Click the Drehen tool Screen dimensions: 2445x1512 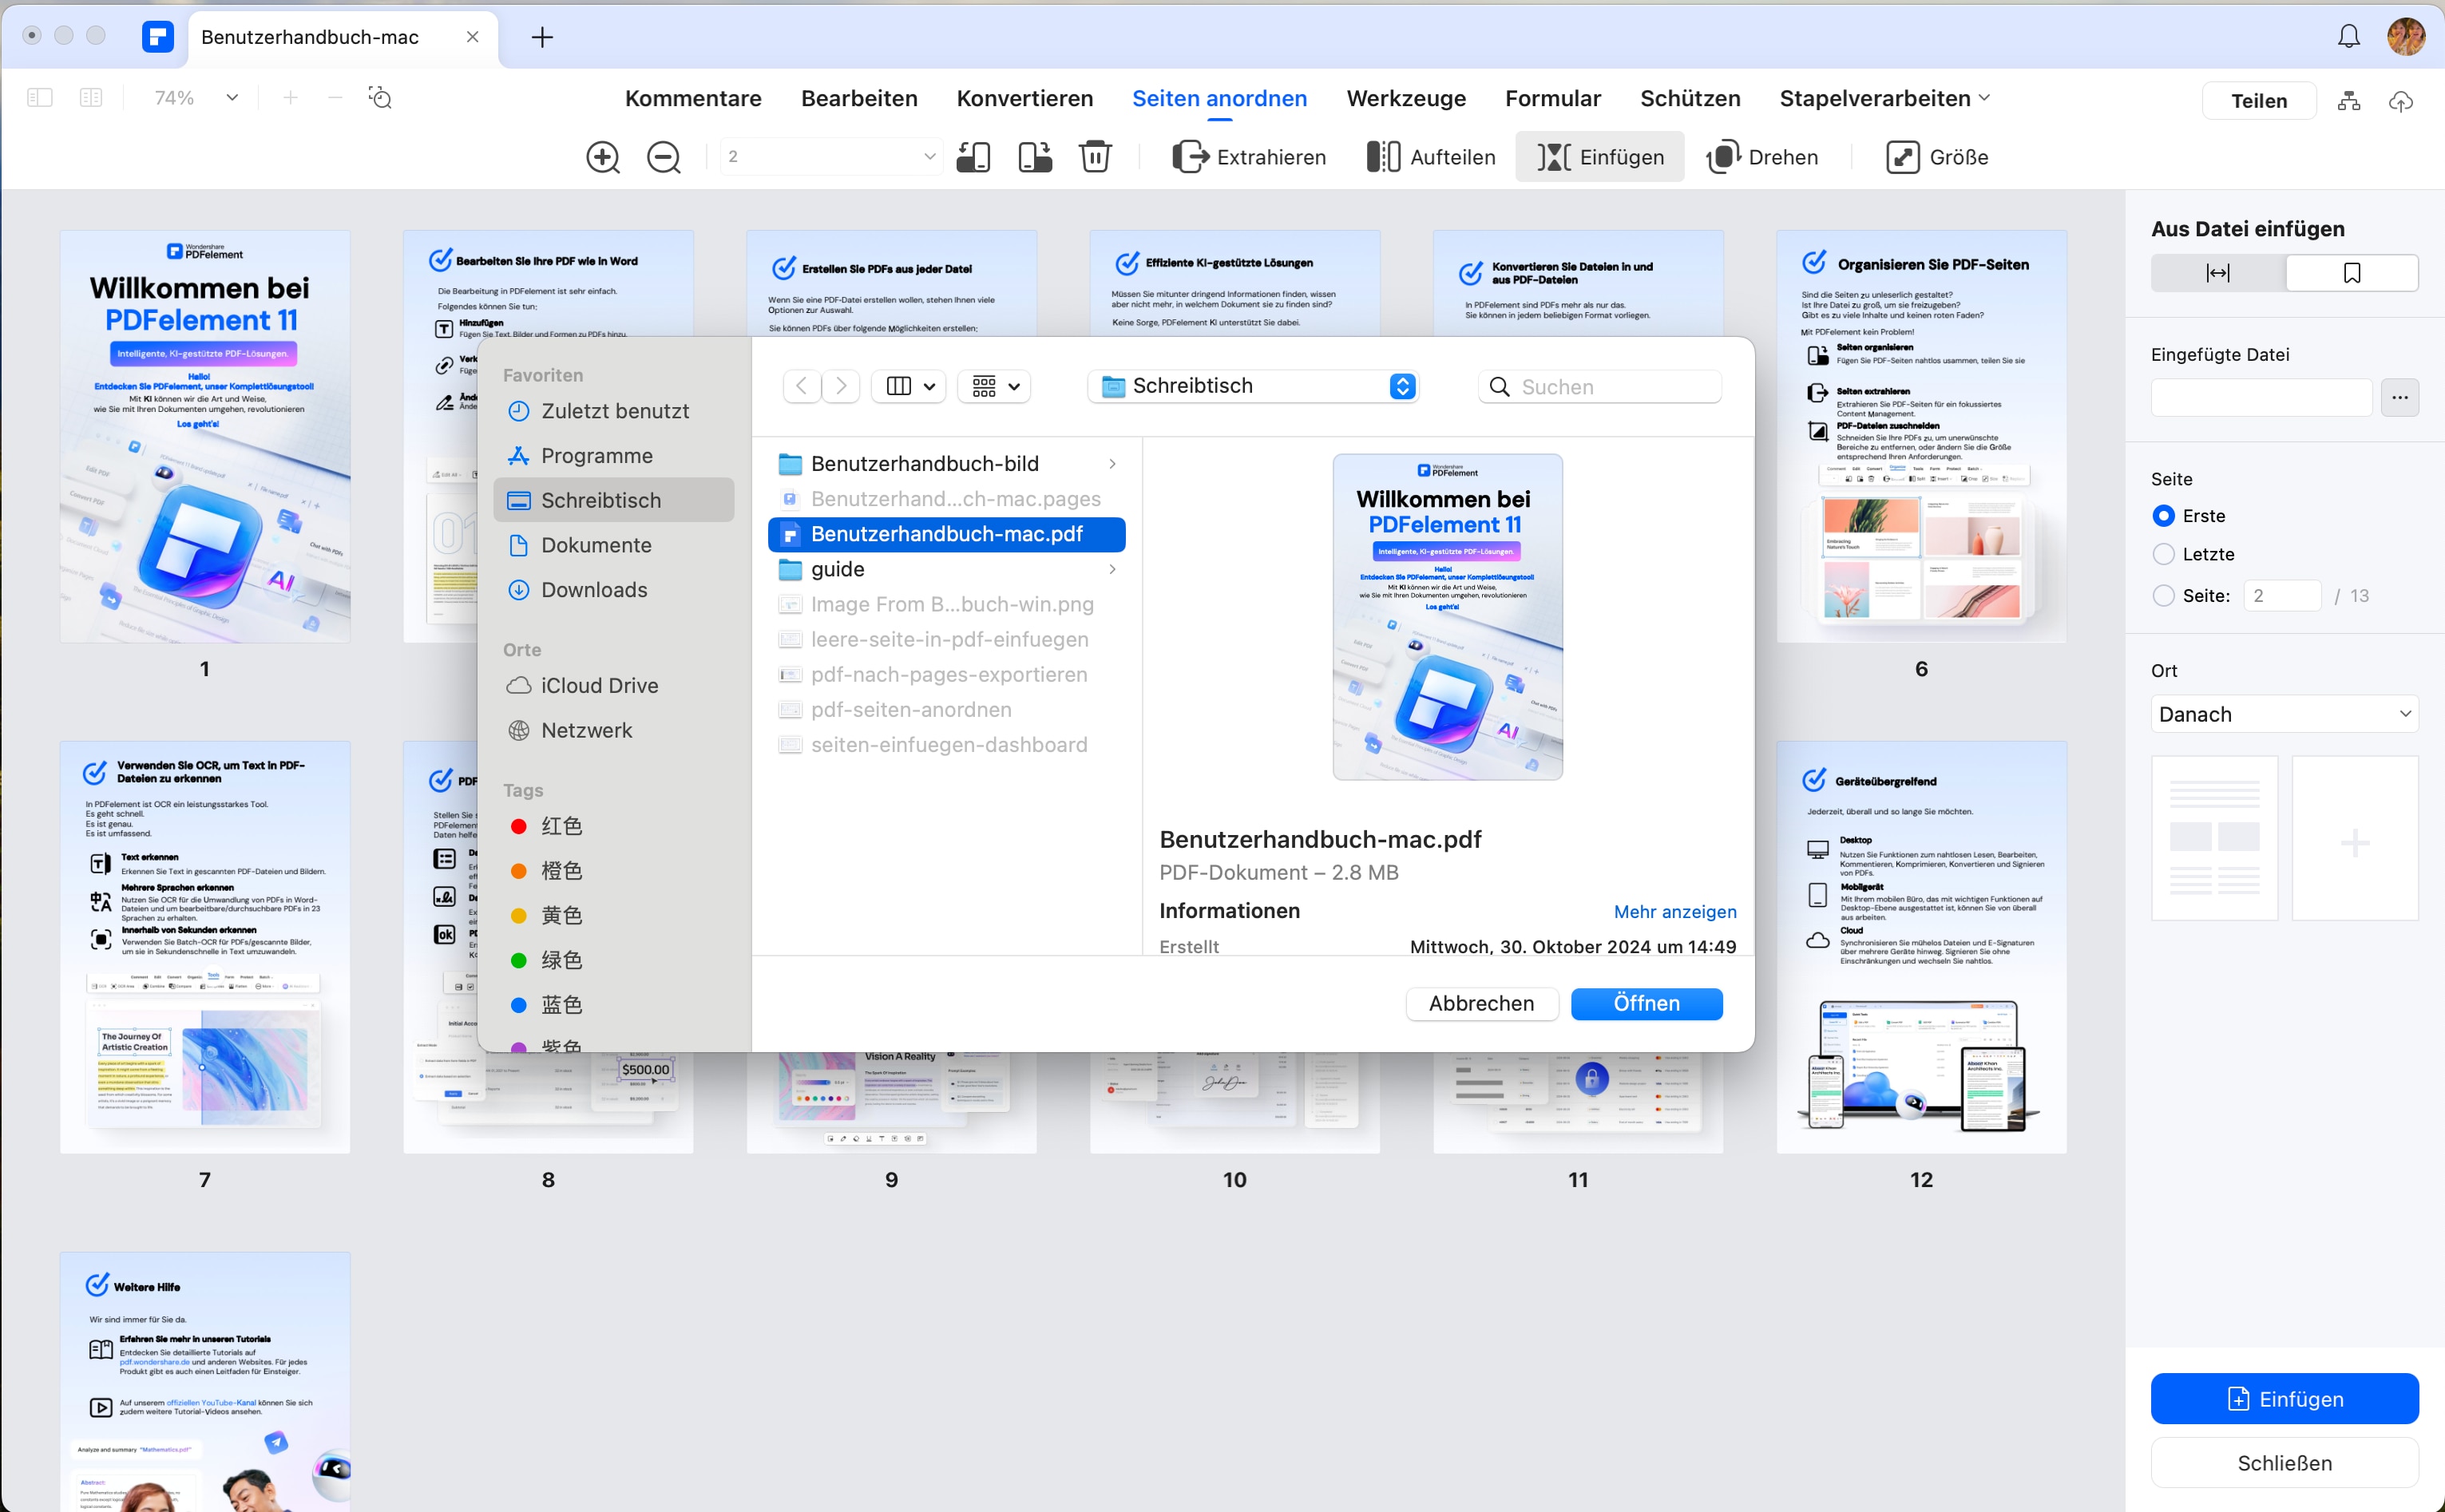click(1763, 157)
